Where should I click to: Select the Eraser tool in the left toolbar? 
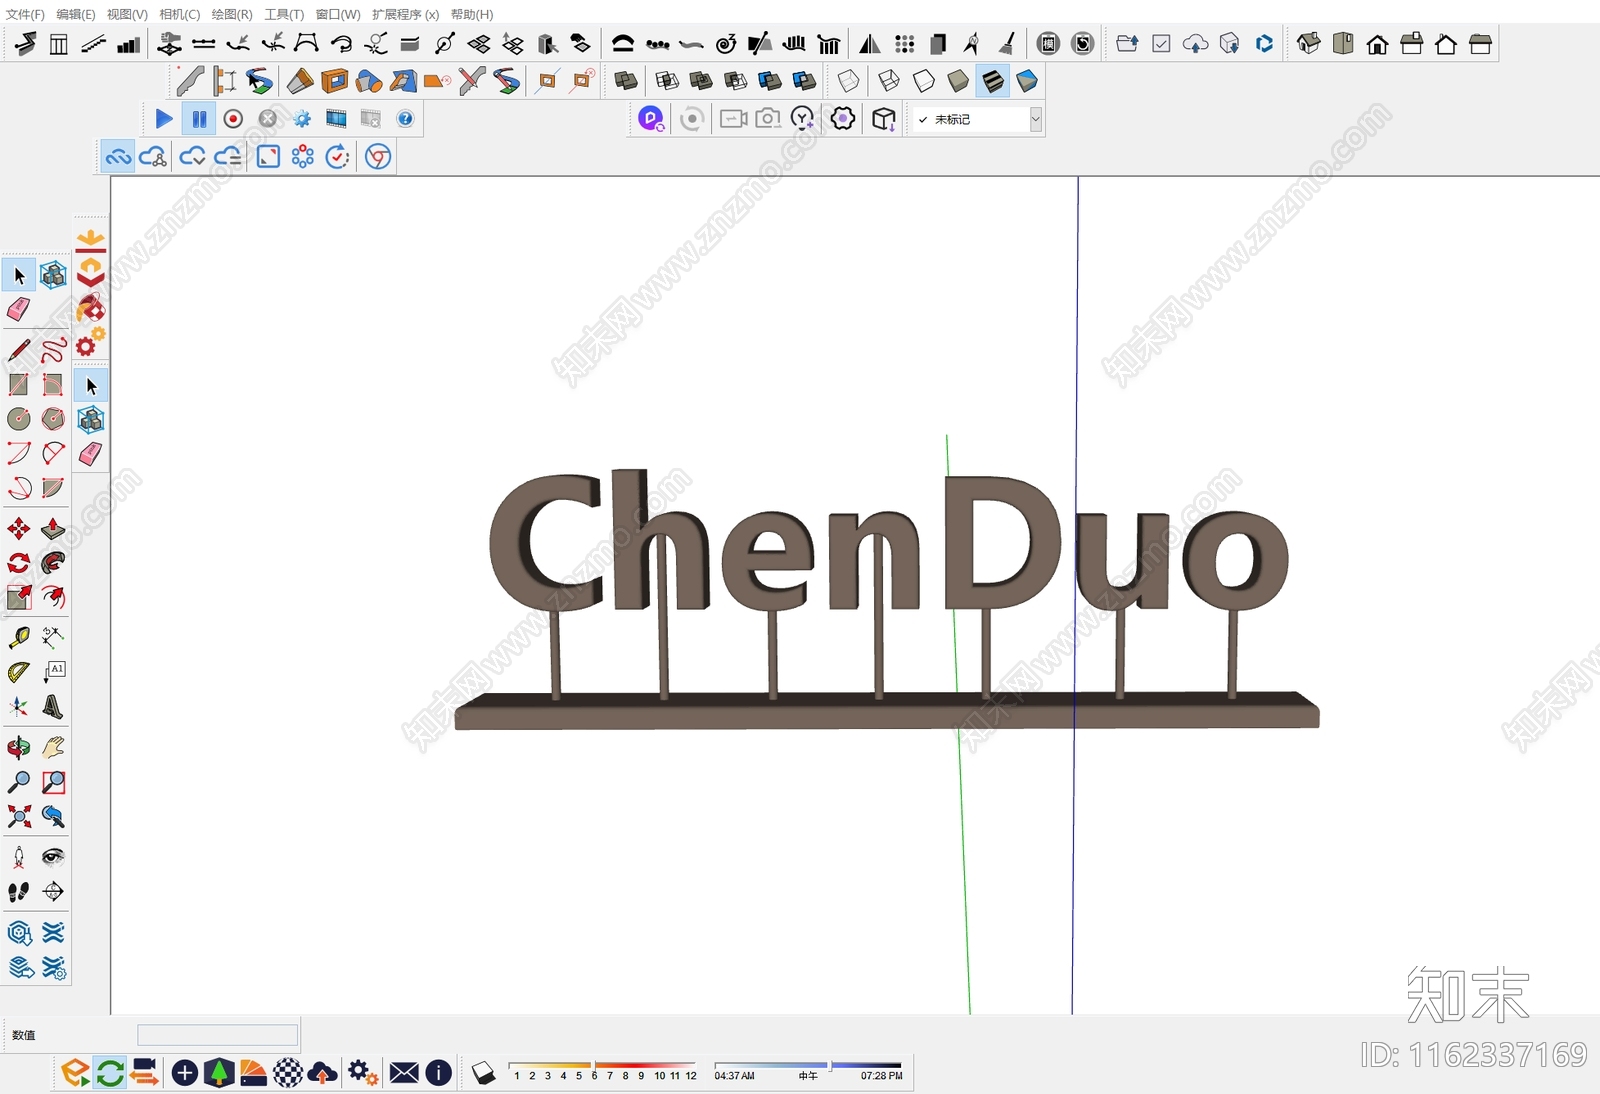pos(19,310)
